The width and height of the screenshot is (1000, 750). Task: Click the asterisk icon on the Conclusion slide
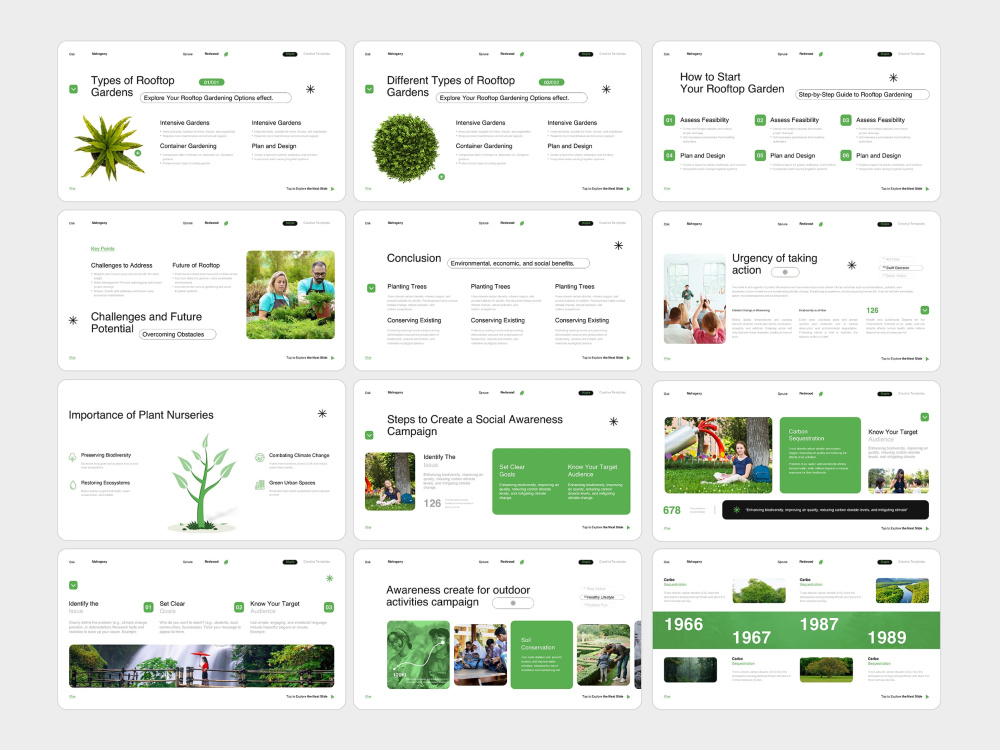click(618, 246)
